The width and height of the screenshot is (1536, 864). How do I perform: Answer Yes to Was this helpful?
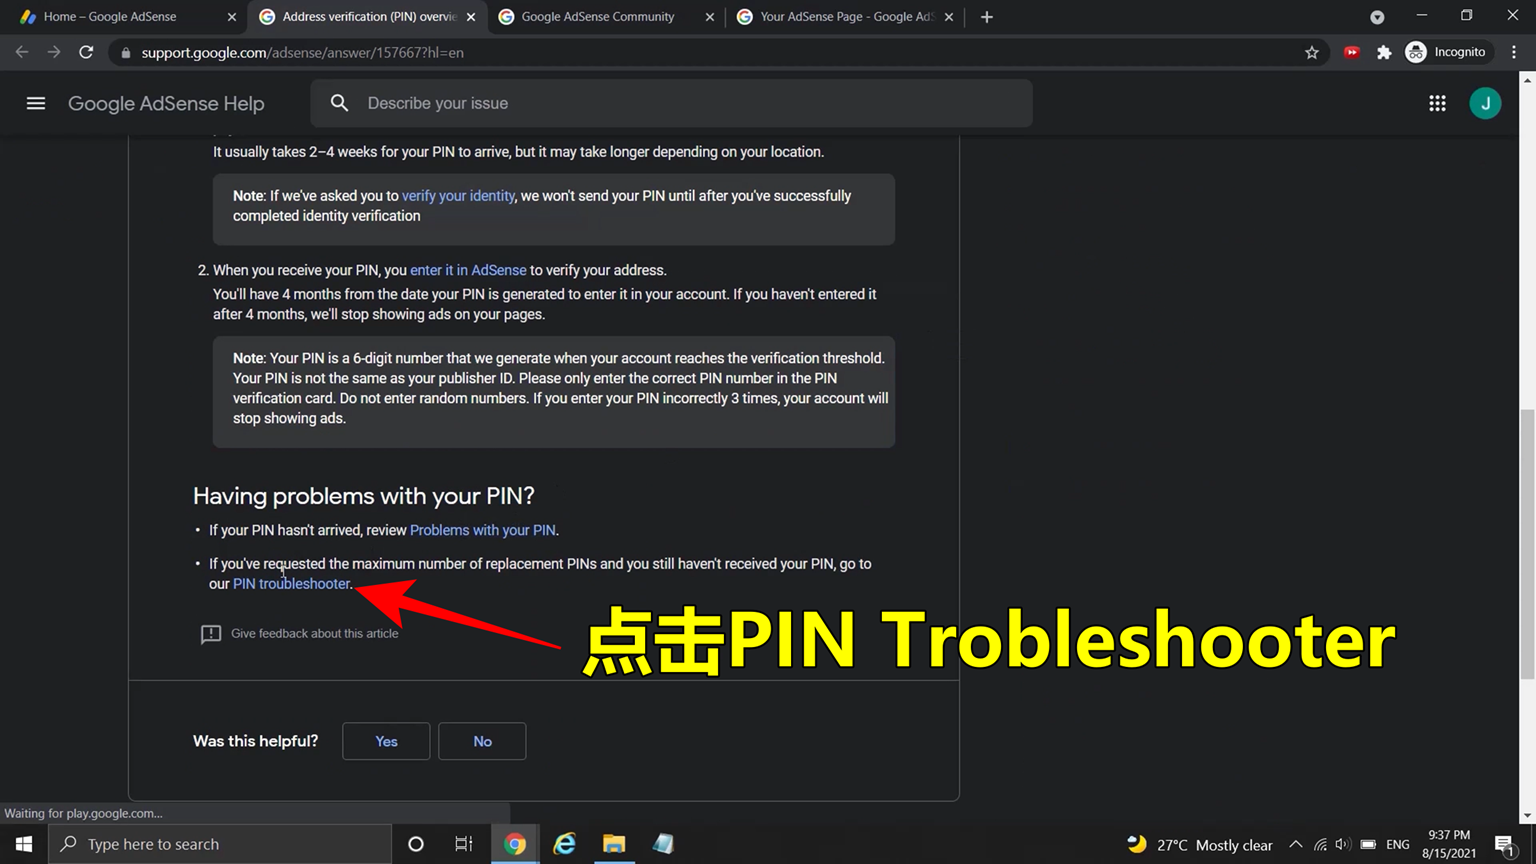coord(386,741)
